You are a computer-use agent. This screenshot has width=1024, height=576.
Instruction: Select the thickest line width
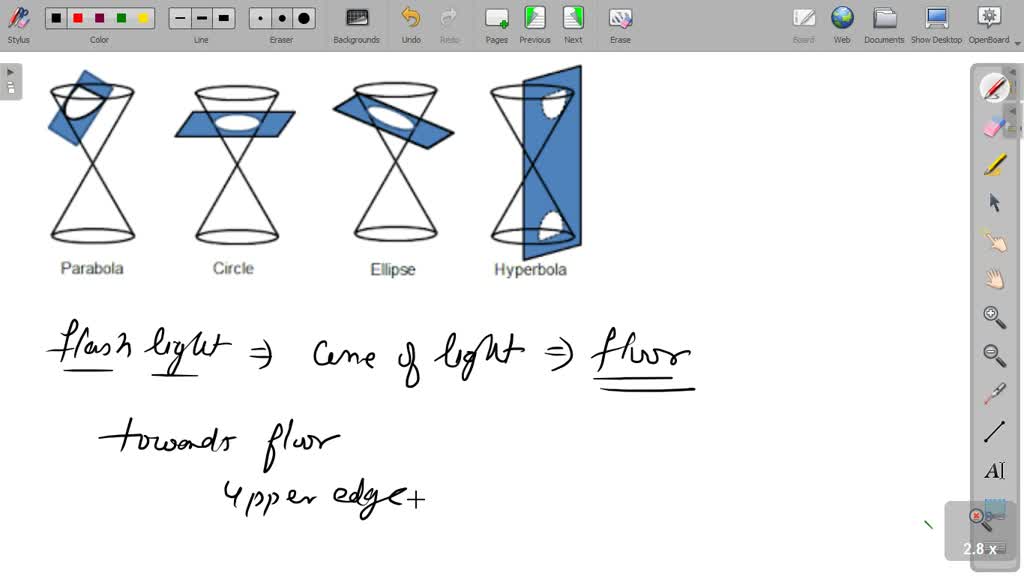tap(224, 17)
